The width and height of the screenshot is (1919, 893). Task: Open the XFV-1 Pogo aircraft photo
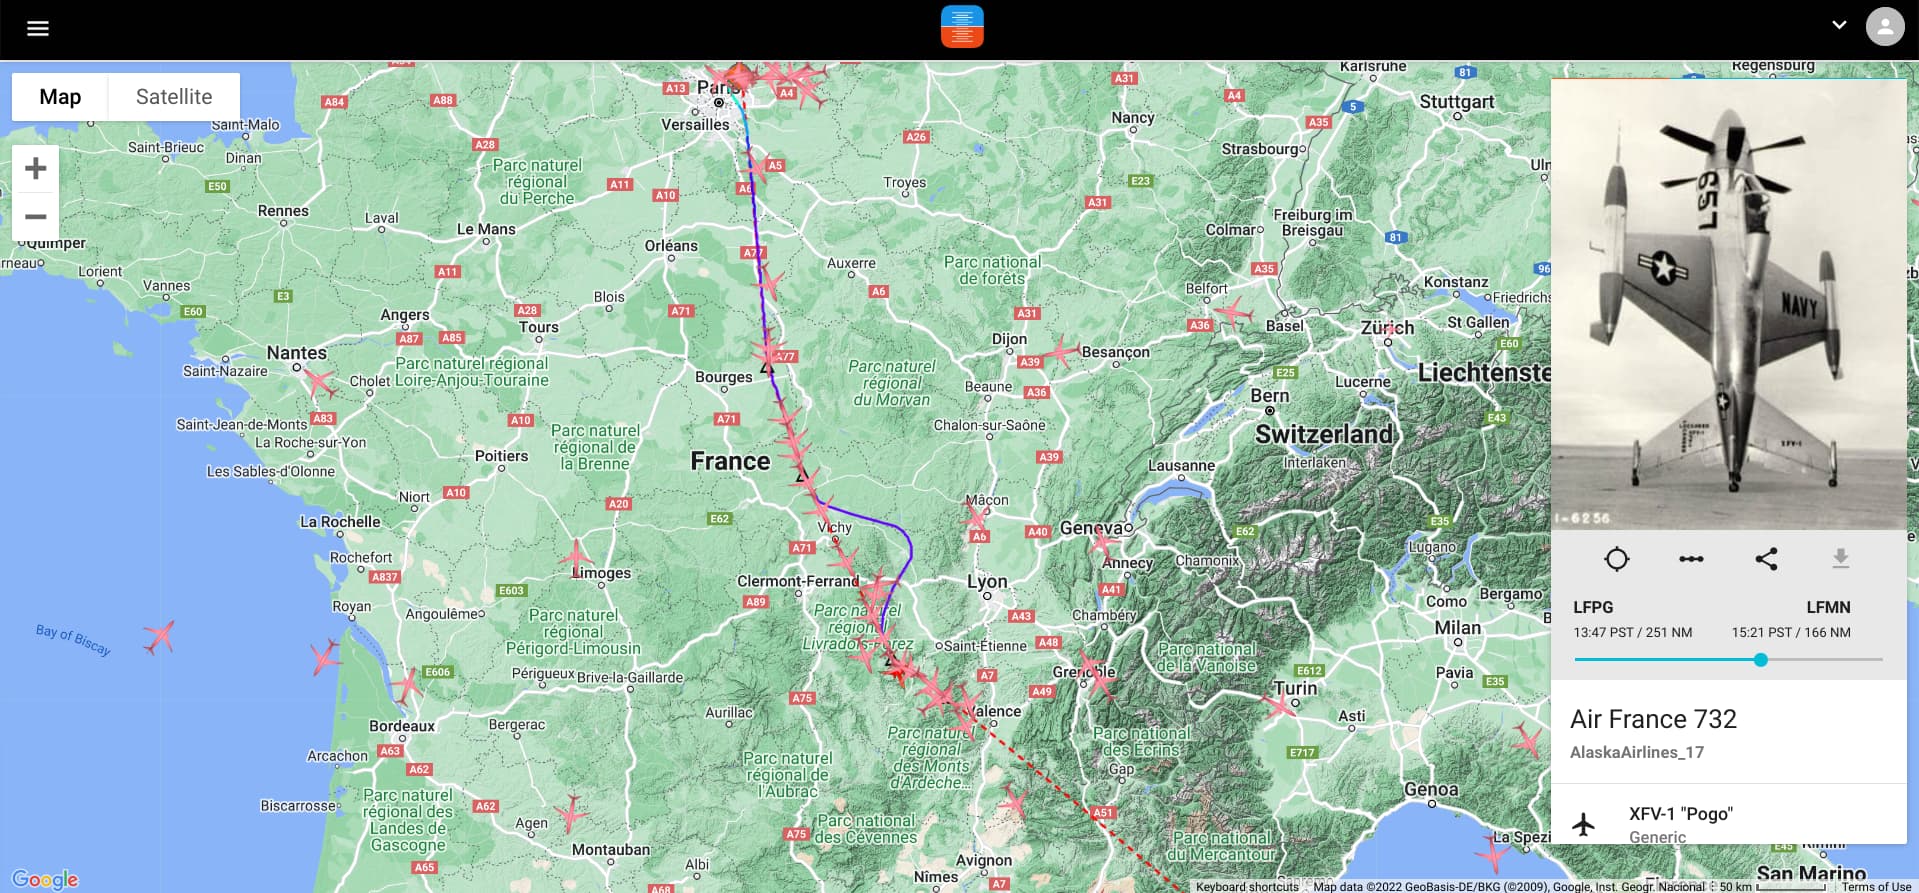(x=1728, y=304)
